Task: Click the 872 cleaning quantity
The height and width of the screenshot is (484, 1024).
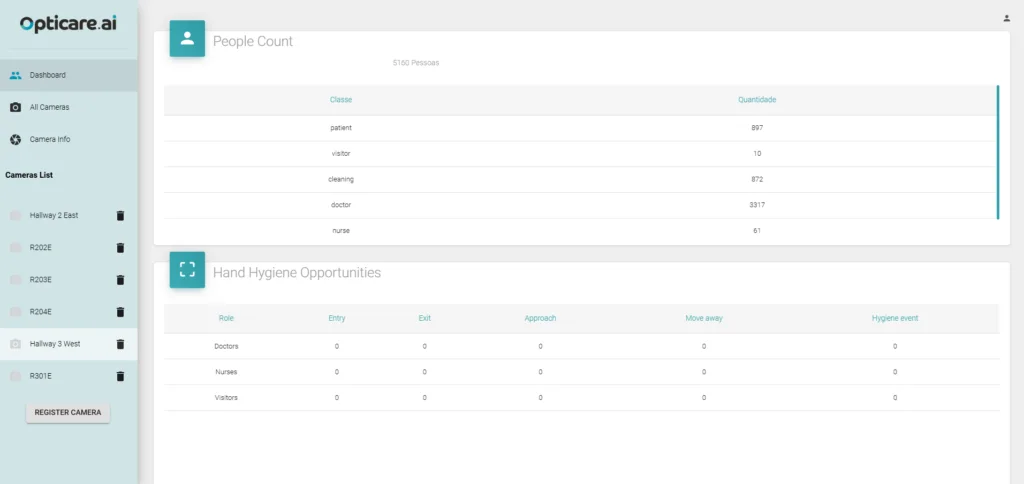Action: pyautogui.click(x=757, y=179)
